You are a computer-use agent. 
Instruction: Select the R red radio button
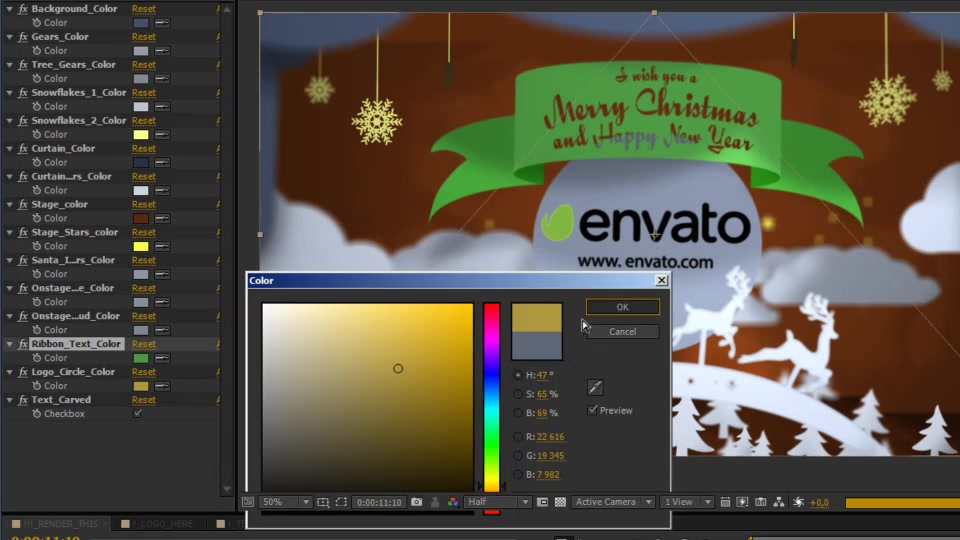point(518,437)
